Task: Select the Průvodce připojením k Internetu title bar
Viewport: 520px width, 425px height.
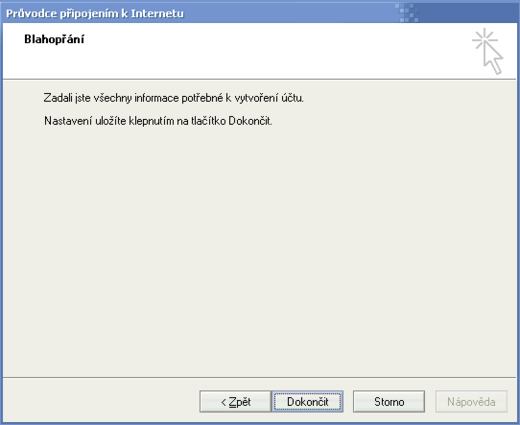Action: coord(260,13)
